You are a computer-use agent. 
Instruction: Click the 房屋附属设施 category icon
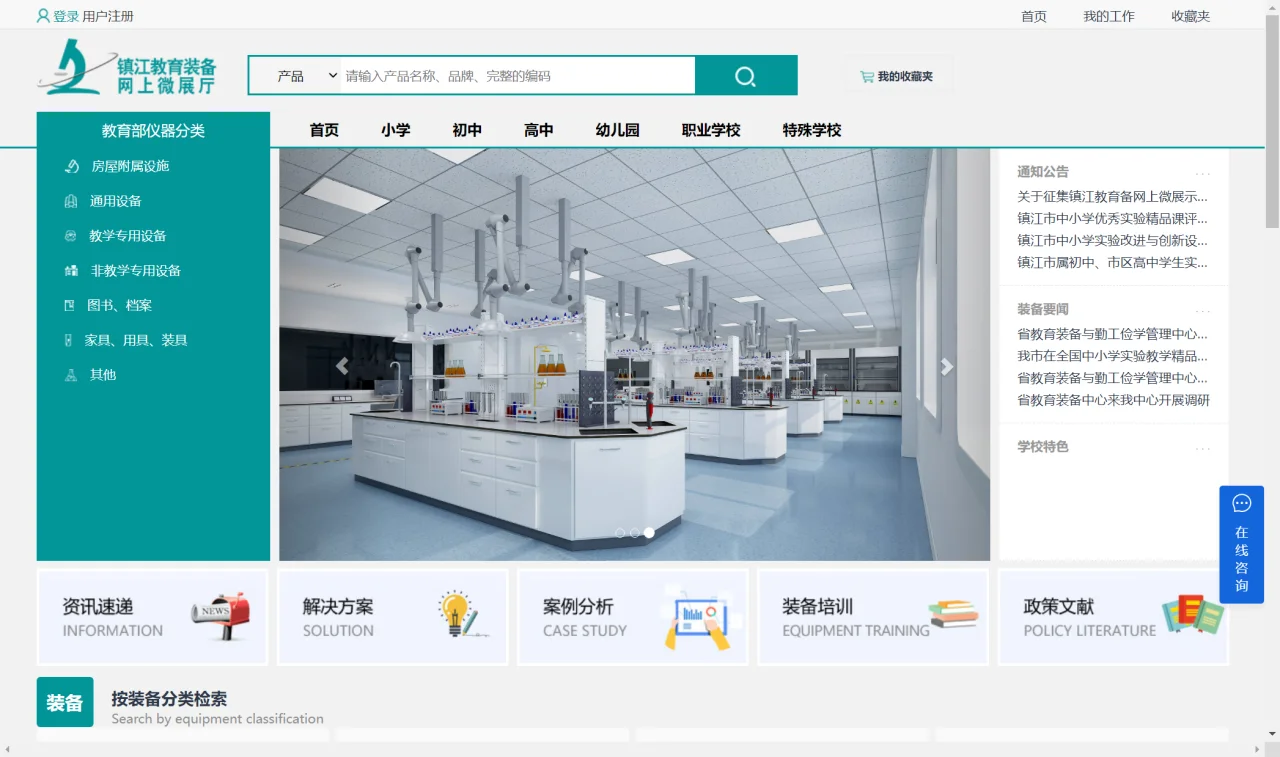click(72, 166)
